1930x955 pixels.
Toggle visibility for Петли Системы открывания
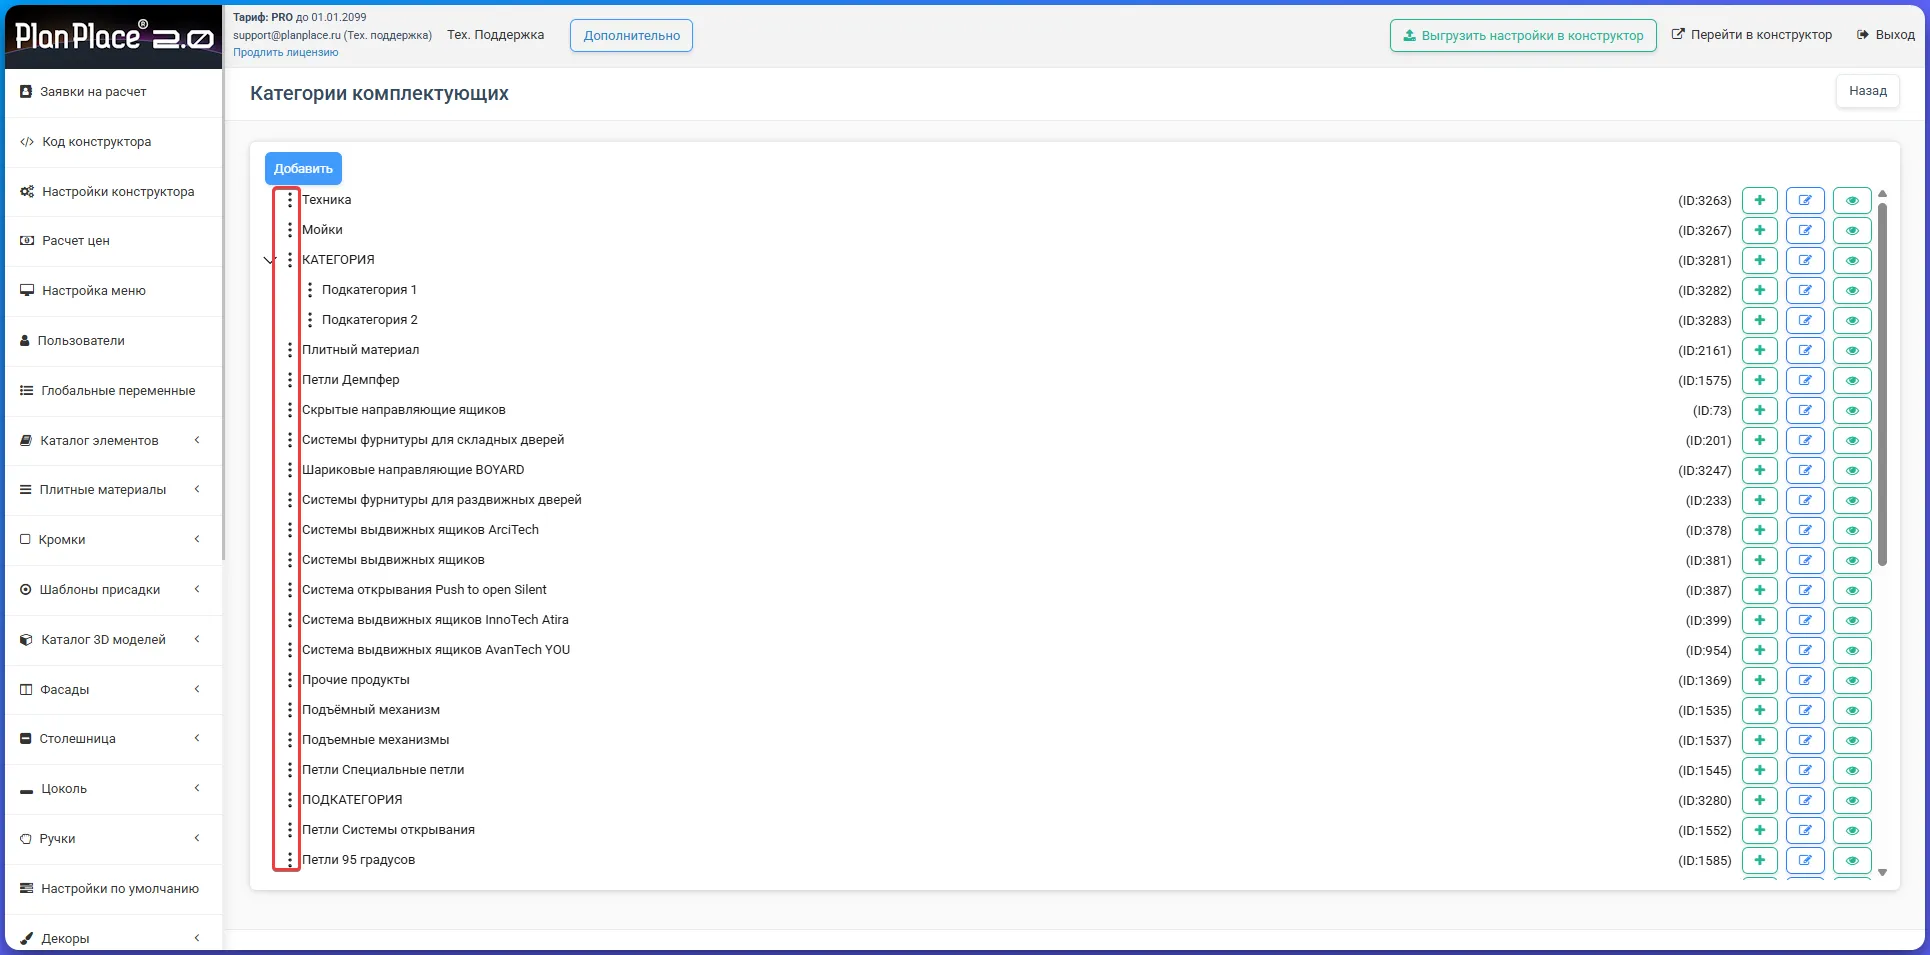click(1852, 830)
